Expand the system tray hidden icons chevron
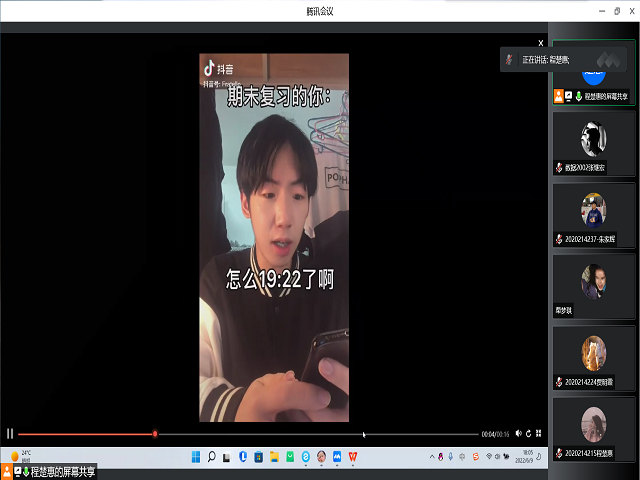The height and width of the screenshot is (480, 640). pyautogui.click(x=432, y=457)
